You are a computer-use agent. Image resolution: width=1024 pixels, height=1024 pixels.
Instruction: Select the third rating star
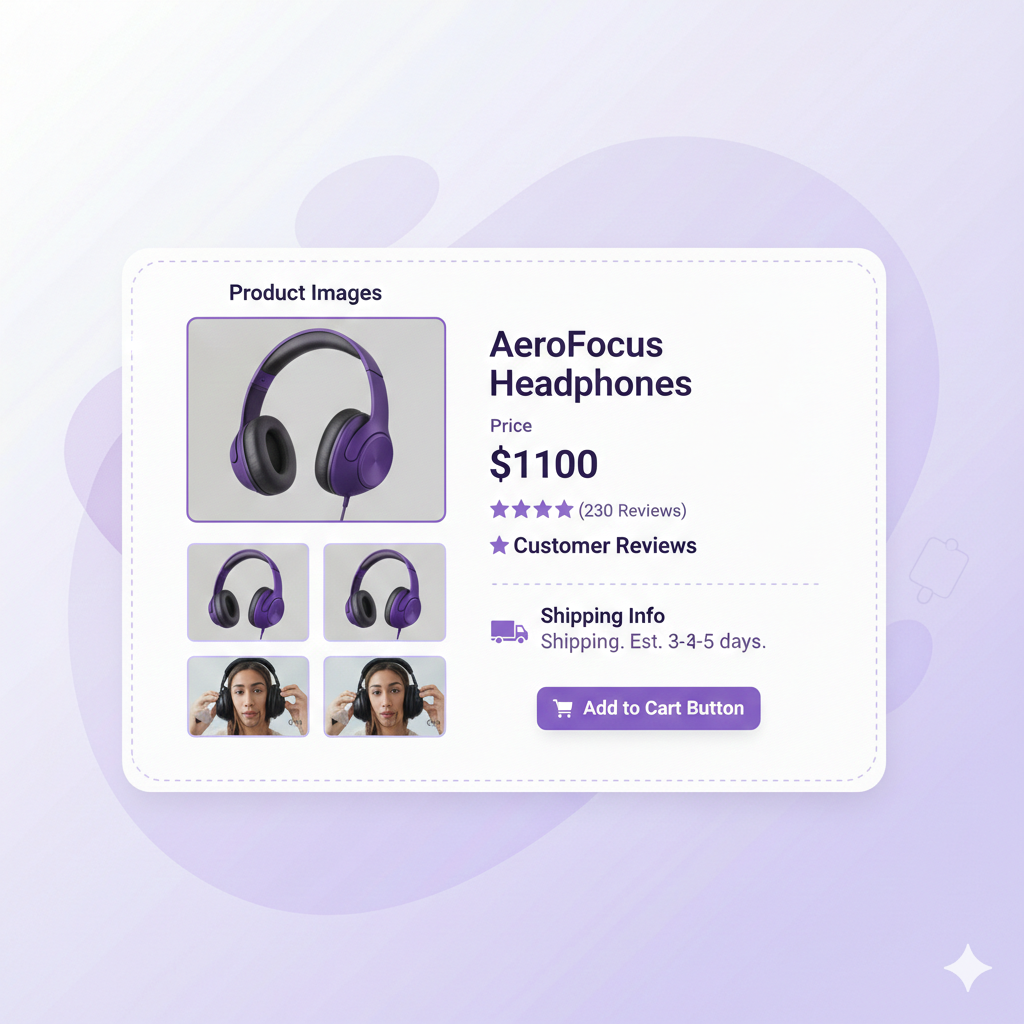click(x=543, y=509)
